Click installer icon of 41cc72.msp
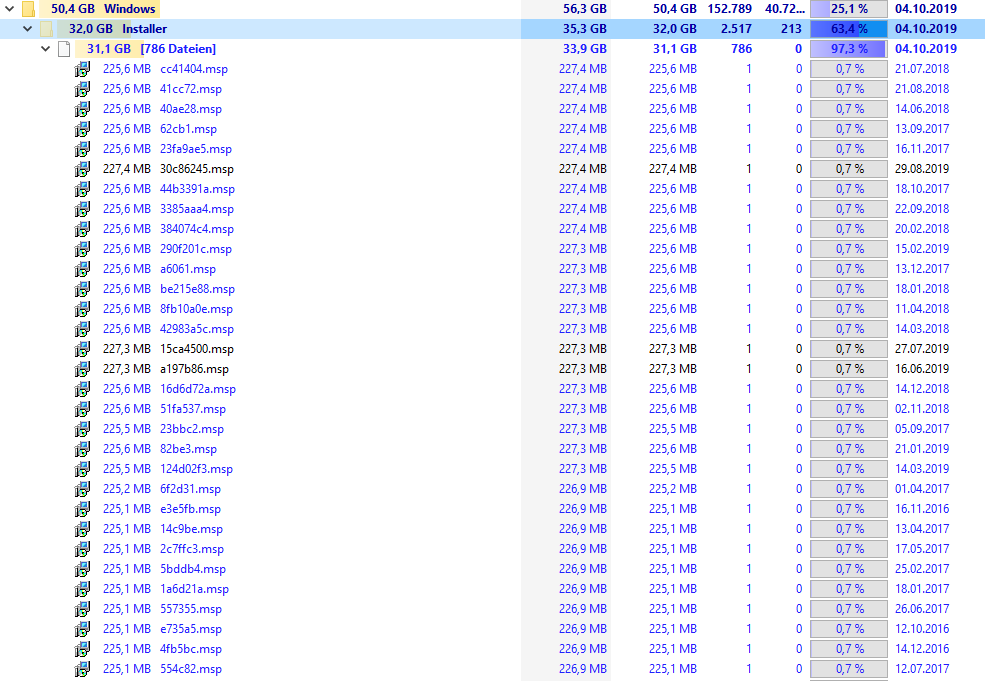The height and width of the screenshot is (681, 990). click(x=82, y=89)
